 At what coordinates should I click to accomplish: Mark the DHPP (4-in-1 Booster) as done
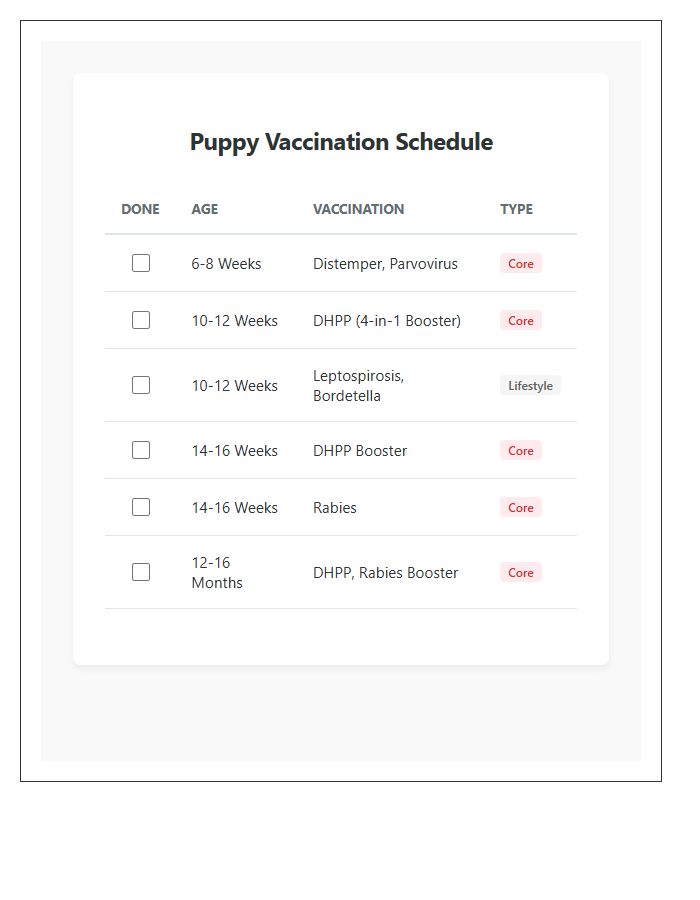coord(140,320)
